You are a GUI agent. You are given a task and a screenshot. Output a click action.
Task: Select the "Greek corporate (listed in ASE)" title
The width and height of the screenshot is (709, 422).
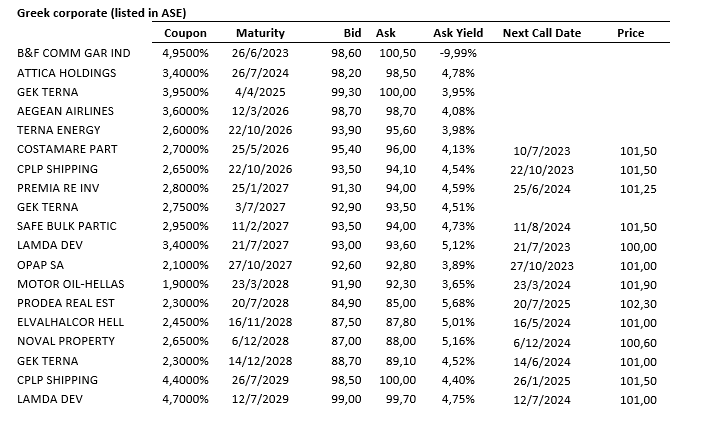pyautogui.click(x=101, y=11)
